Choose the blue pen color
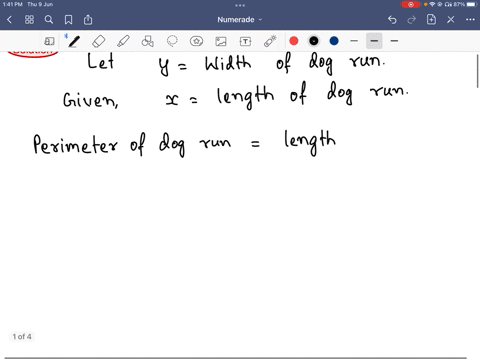This screenshot has width=480, height=360. 334,41
